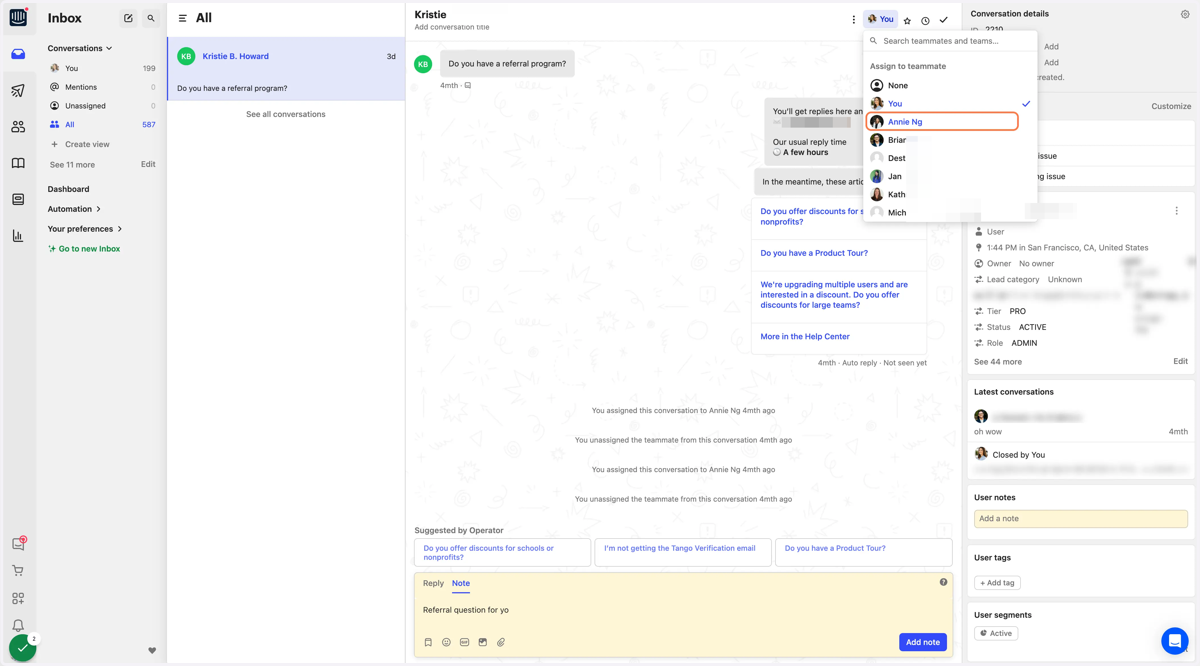
Task: Insert a saved reply bookmark icon
Action: 428,642
